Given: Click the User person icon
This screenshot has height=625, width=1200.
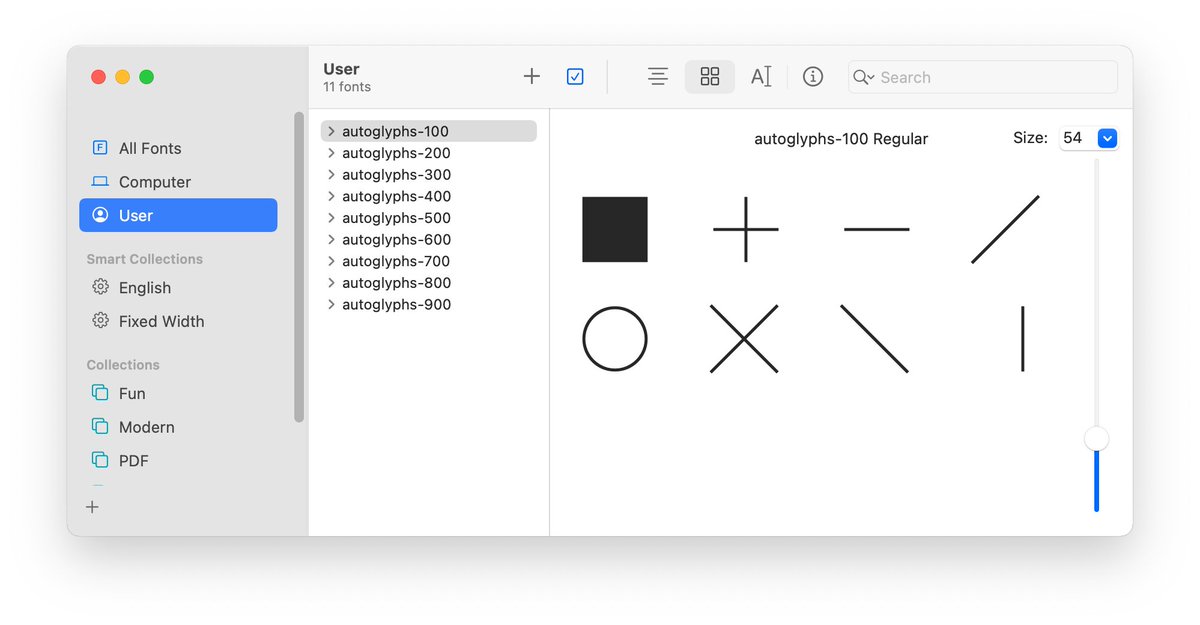Looking at the screenshot, I should pos(100,215).
